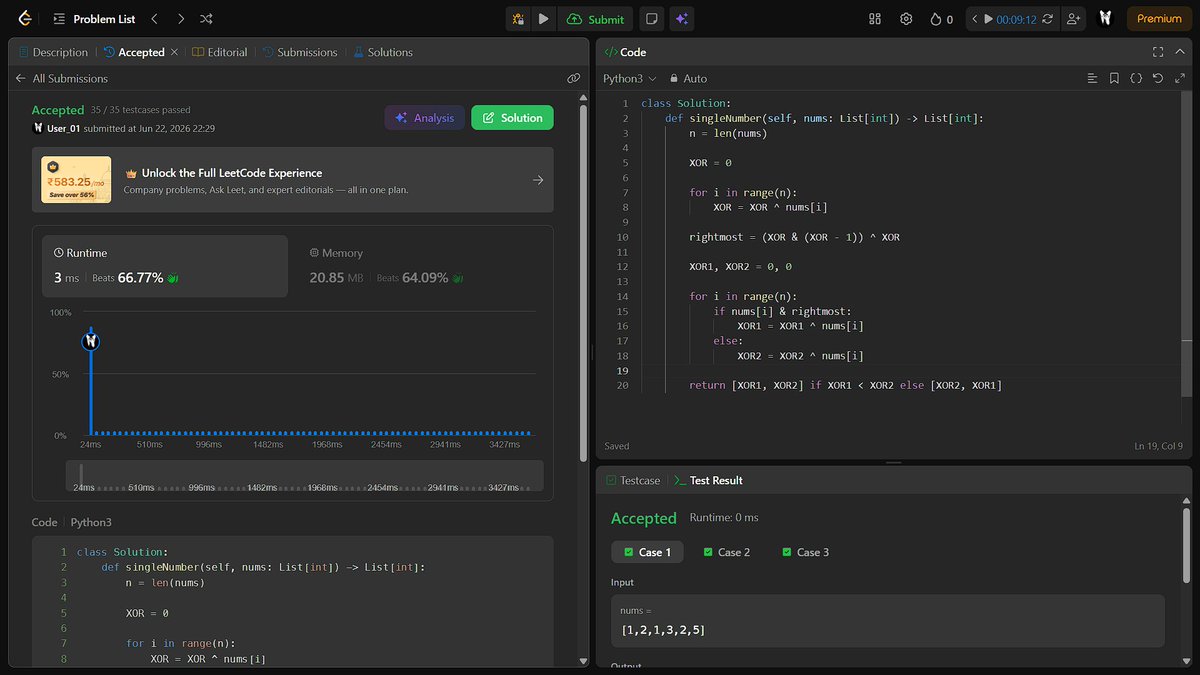Reset the timer with the refresh icon

[x=1048, y=18]
